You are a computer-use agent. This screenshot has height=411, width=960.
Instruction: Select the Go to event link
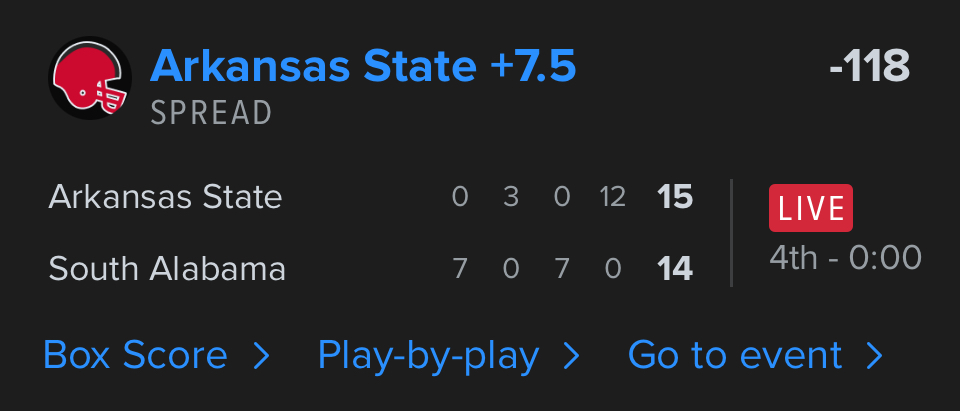pyautogui.click(x=735, y=356)
